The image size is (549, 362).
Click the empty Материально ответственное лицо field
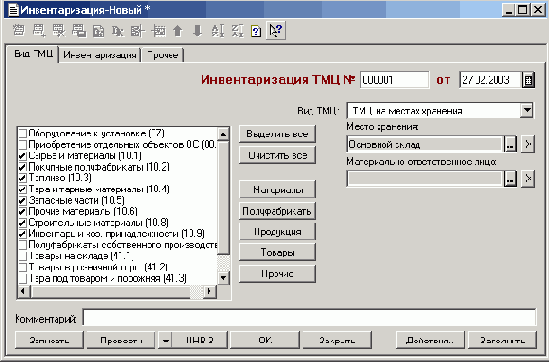[x=425, y=179]
